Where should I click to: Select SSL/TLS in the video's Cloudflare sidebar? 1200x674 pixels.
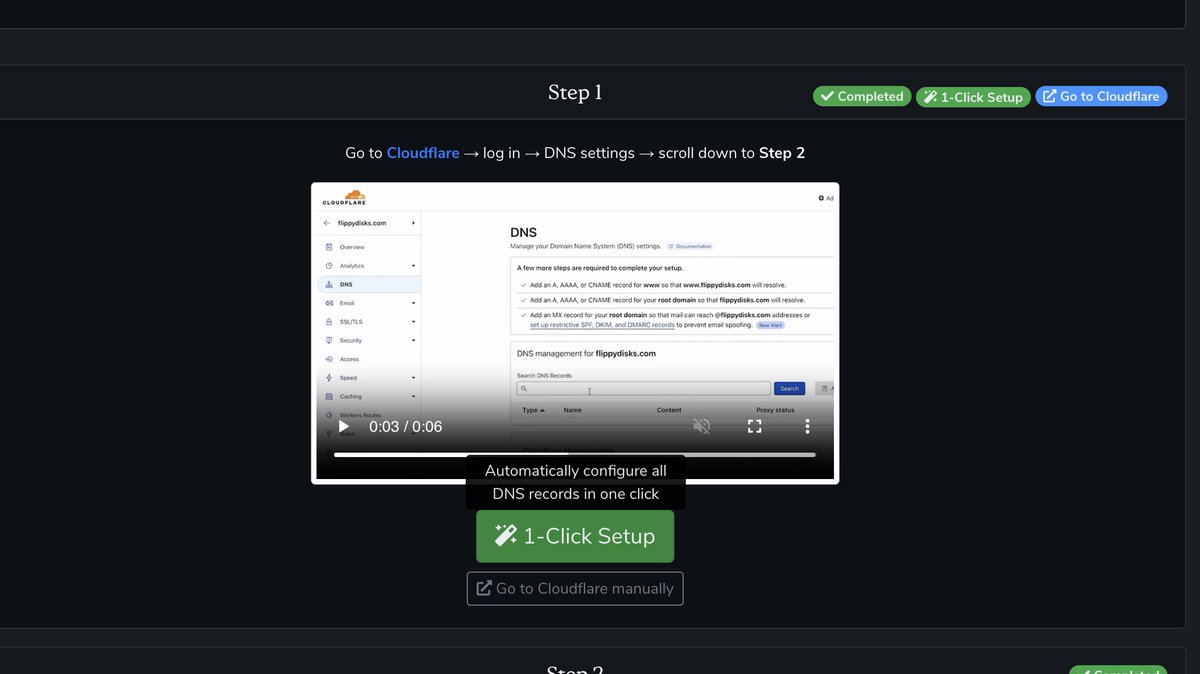pyautogui.click(x=351, y=322)
